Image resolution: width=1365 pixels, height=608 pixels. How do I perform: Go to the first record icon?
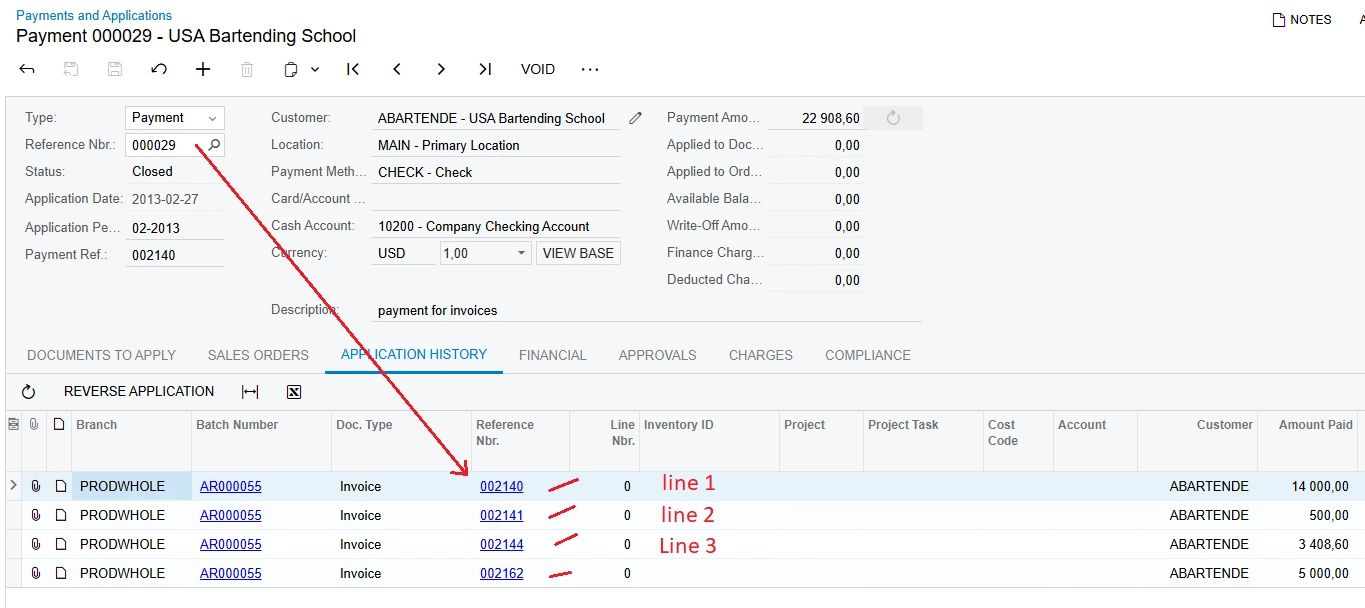pyautogui.click(x=353, y=69)
